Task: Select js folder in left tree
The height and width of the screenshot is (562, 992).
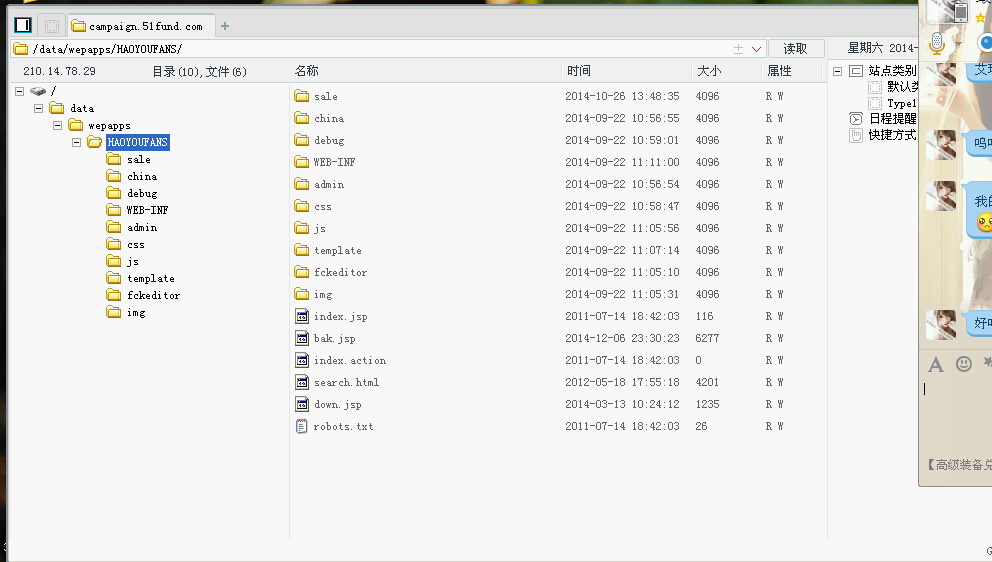Action: point(133,261)
